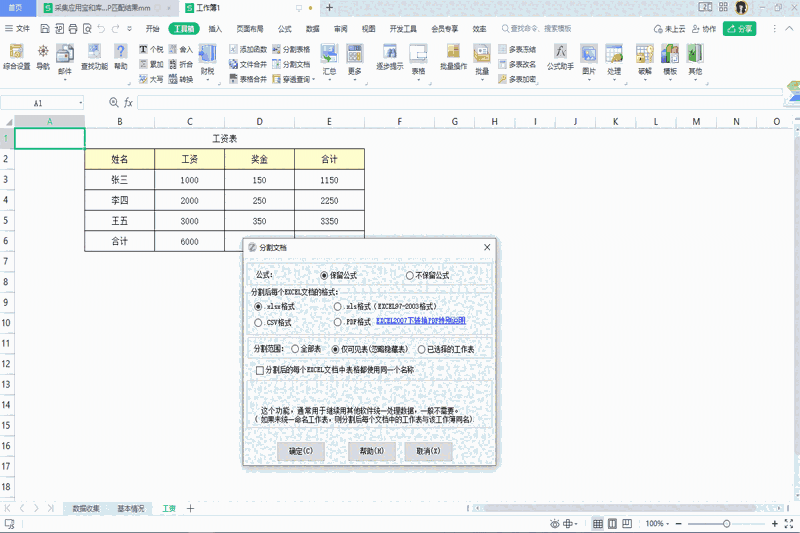
Task: Open the cell name box dropdown
Action: (x=80, y=103)
